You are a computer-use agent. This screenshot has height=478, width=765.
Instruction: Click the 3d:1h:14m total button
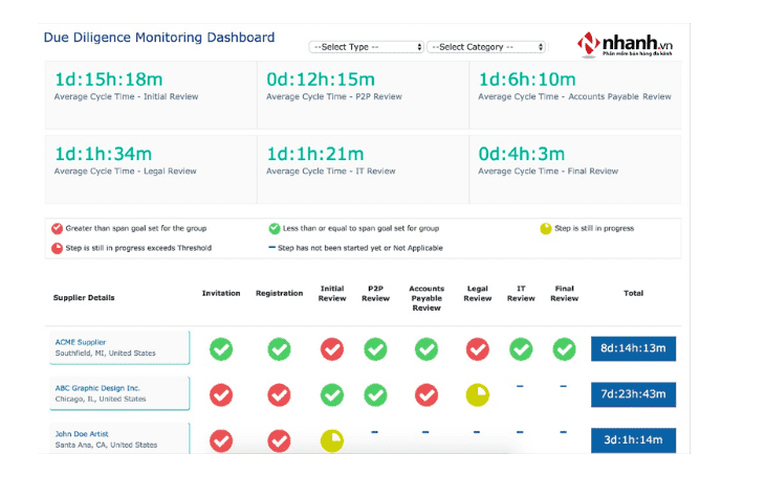click(x=633, y=440)
